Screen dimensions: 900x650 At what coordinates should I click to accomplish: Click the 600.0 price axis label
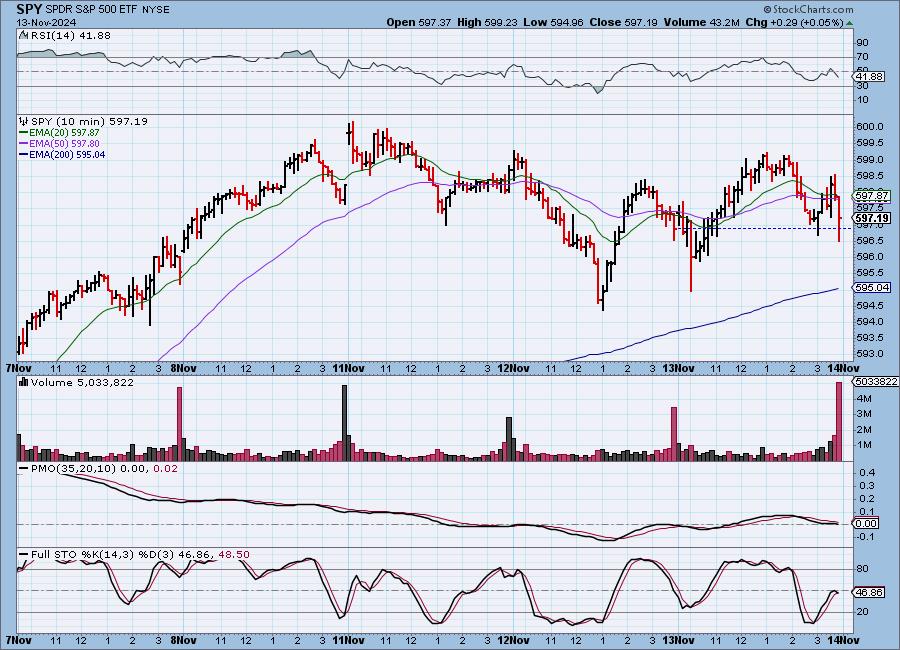pos(870,127)
